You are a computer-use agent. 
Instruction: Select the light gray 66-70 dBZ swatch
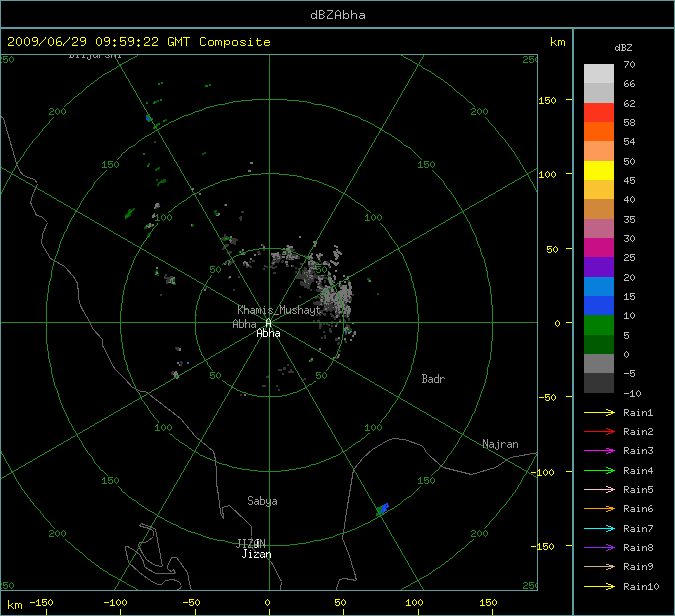coord(599,74)
